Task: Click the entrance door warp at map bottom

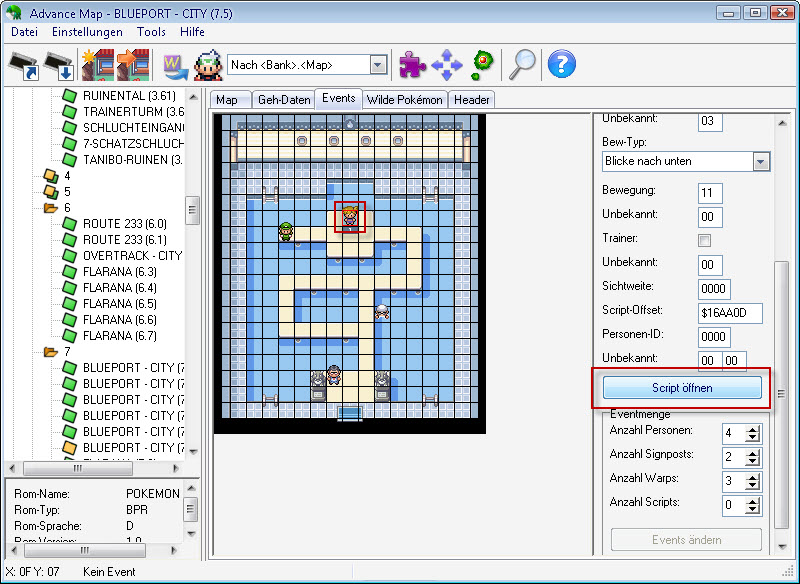Action: pyautogui.click(x=350, y=413)
